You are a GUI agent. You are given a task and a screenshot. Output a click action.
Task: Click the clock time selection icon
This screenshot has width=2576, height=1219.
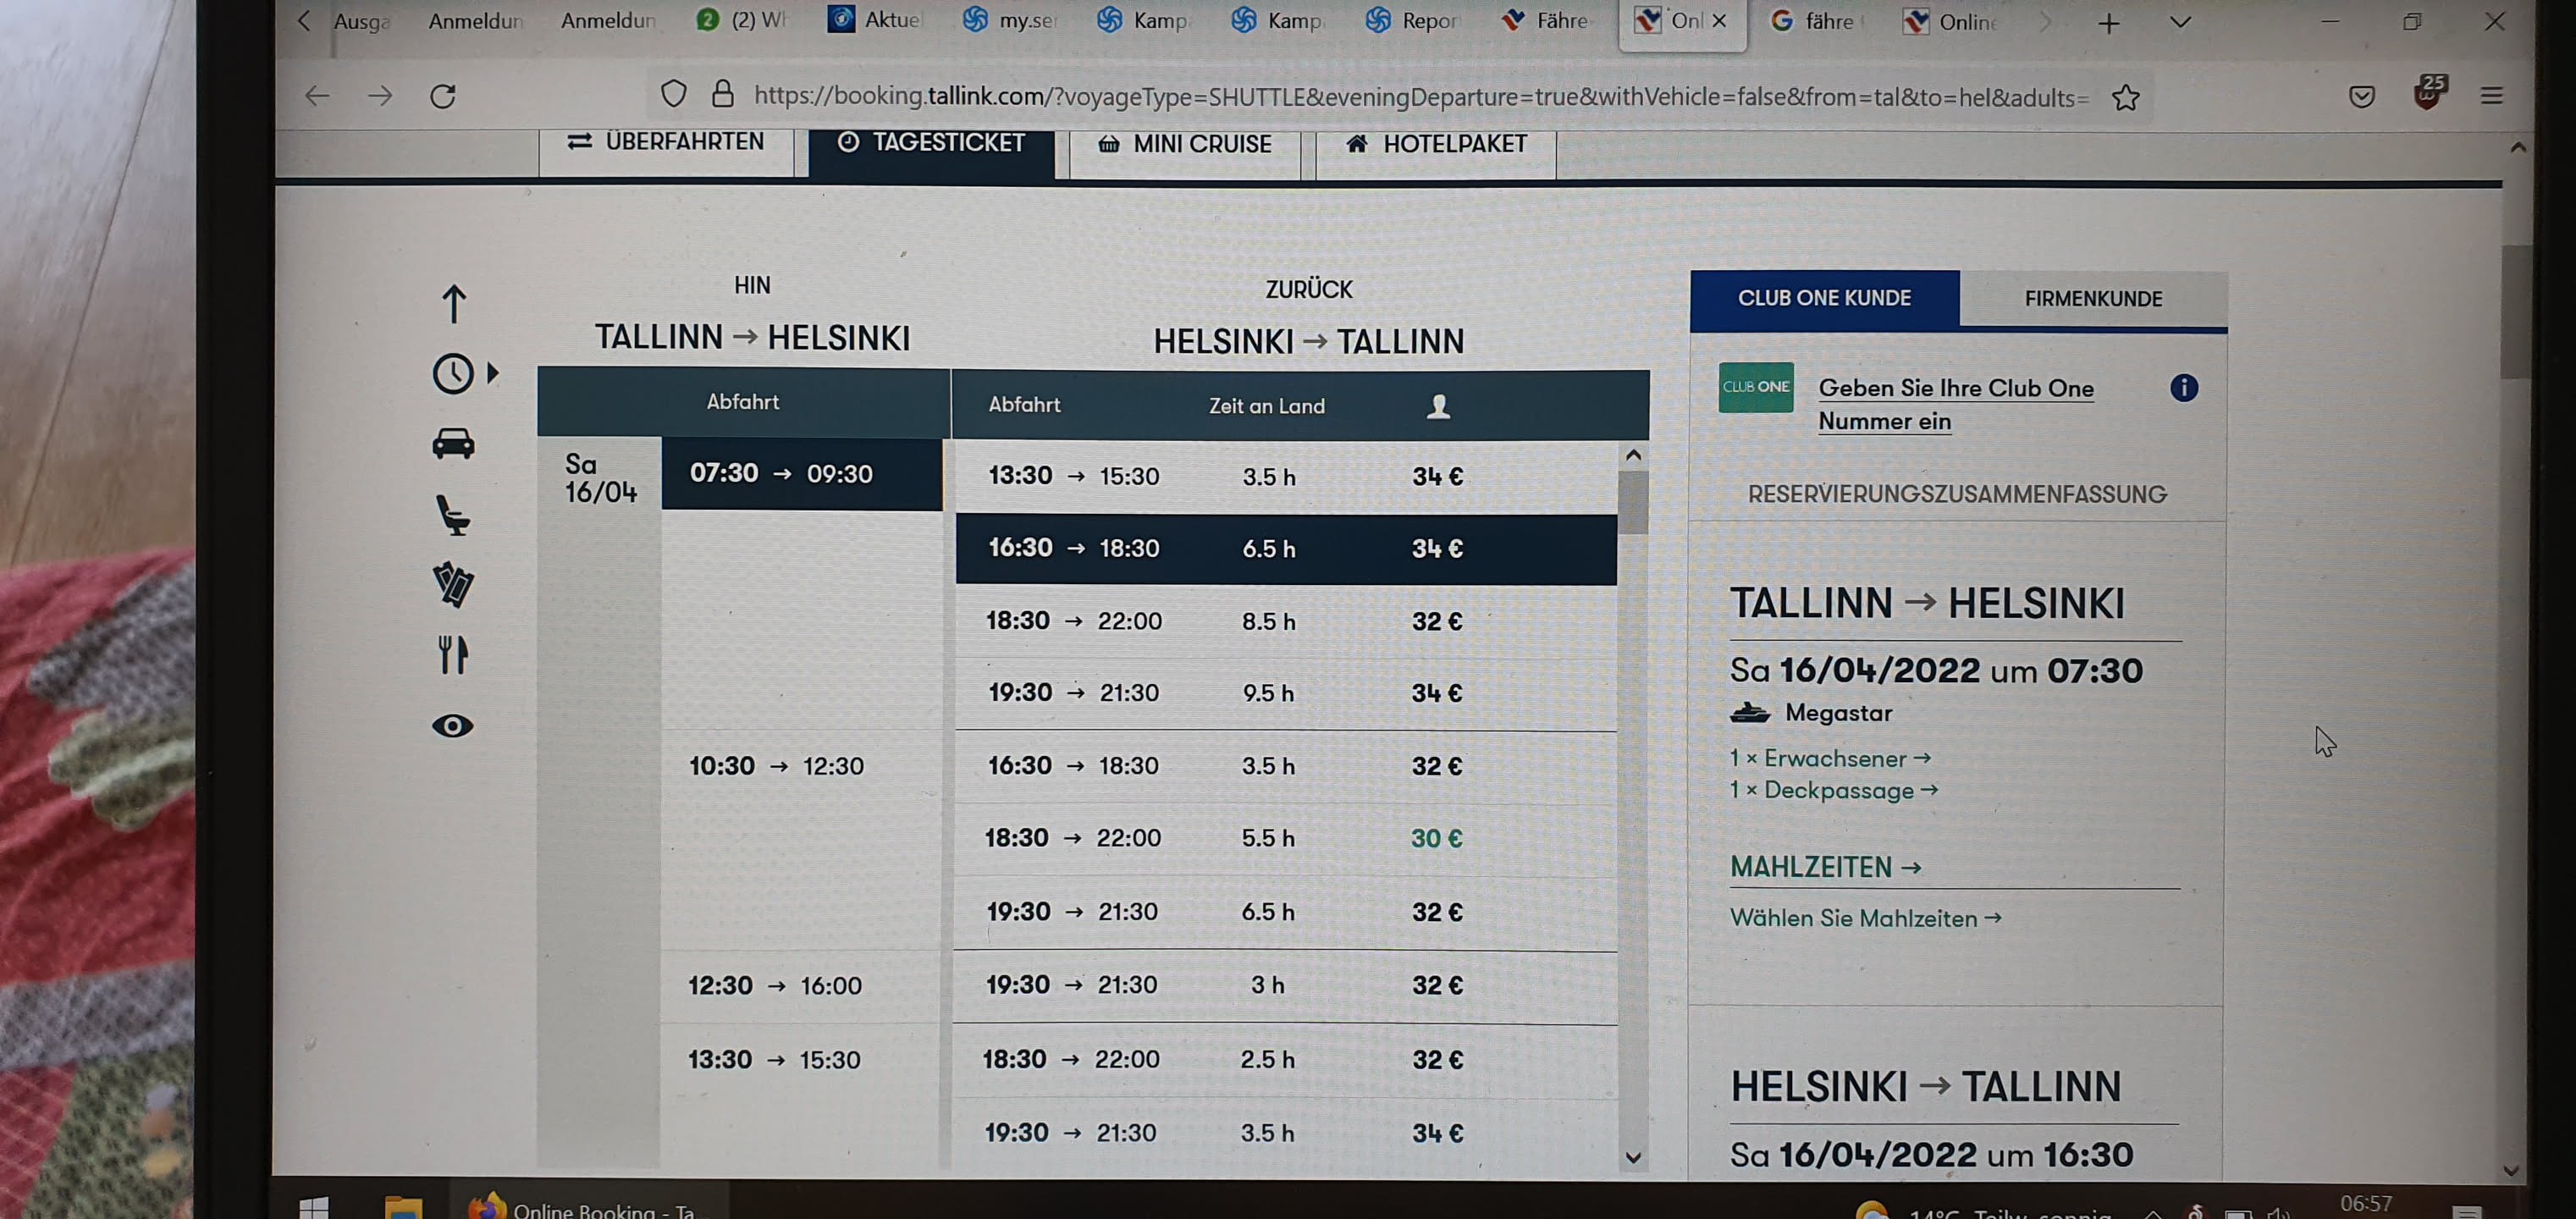(453, 373)
